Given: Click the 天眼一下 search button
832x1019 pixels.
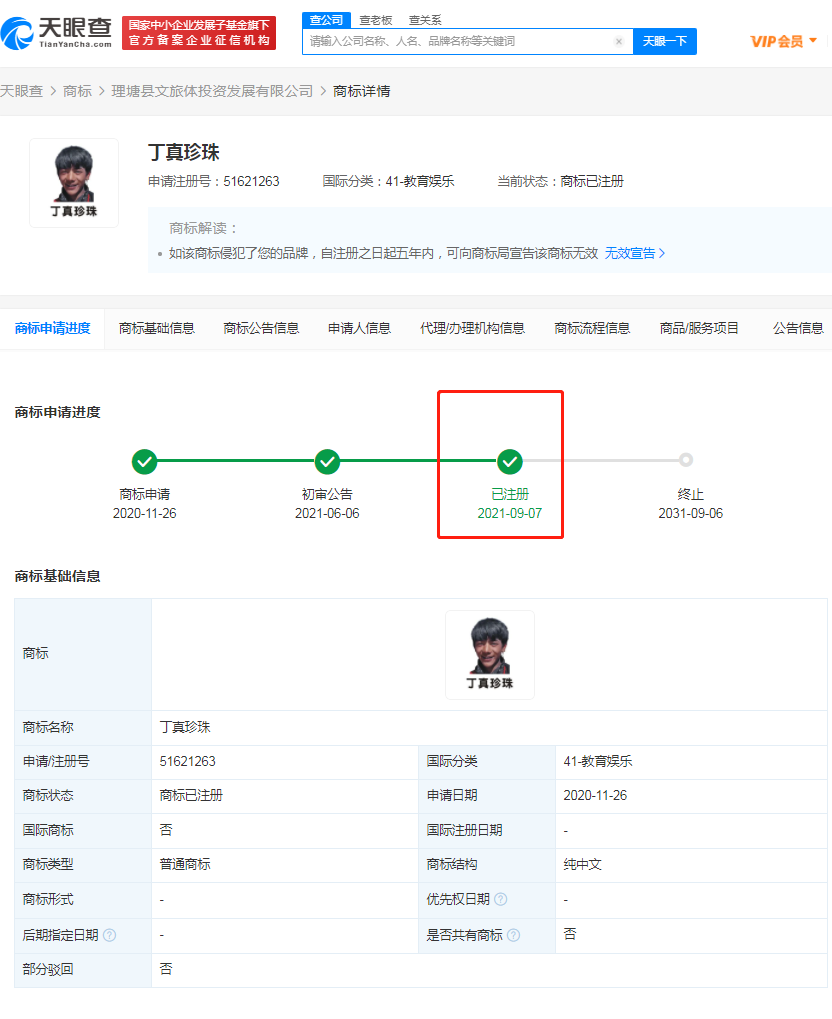Looking at the screenshot, I should [665, 42].
